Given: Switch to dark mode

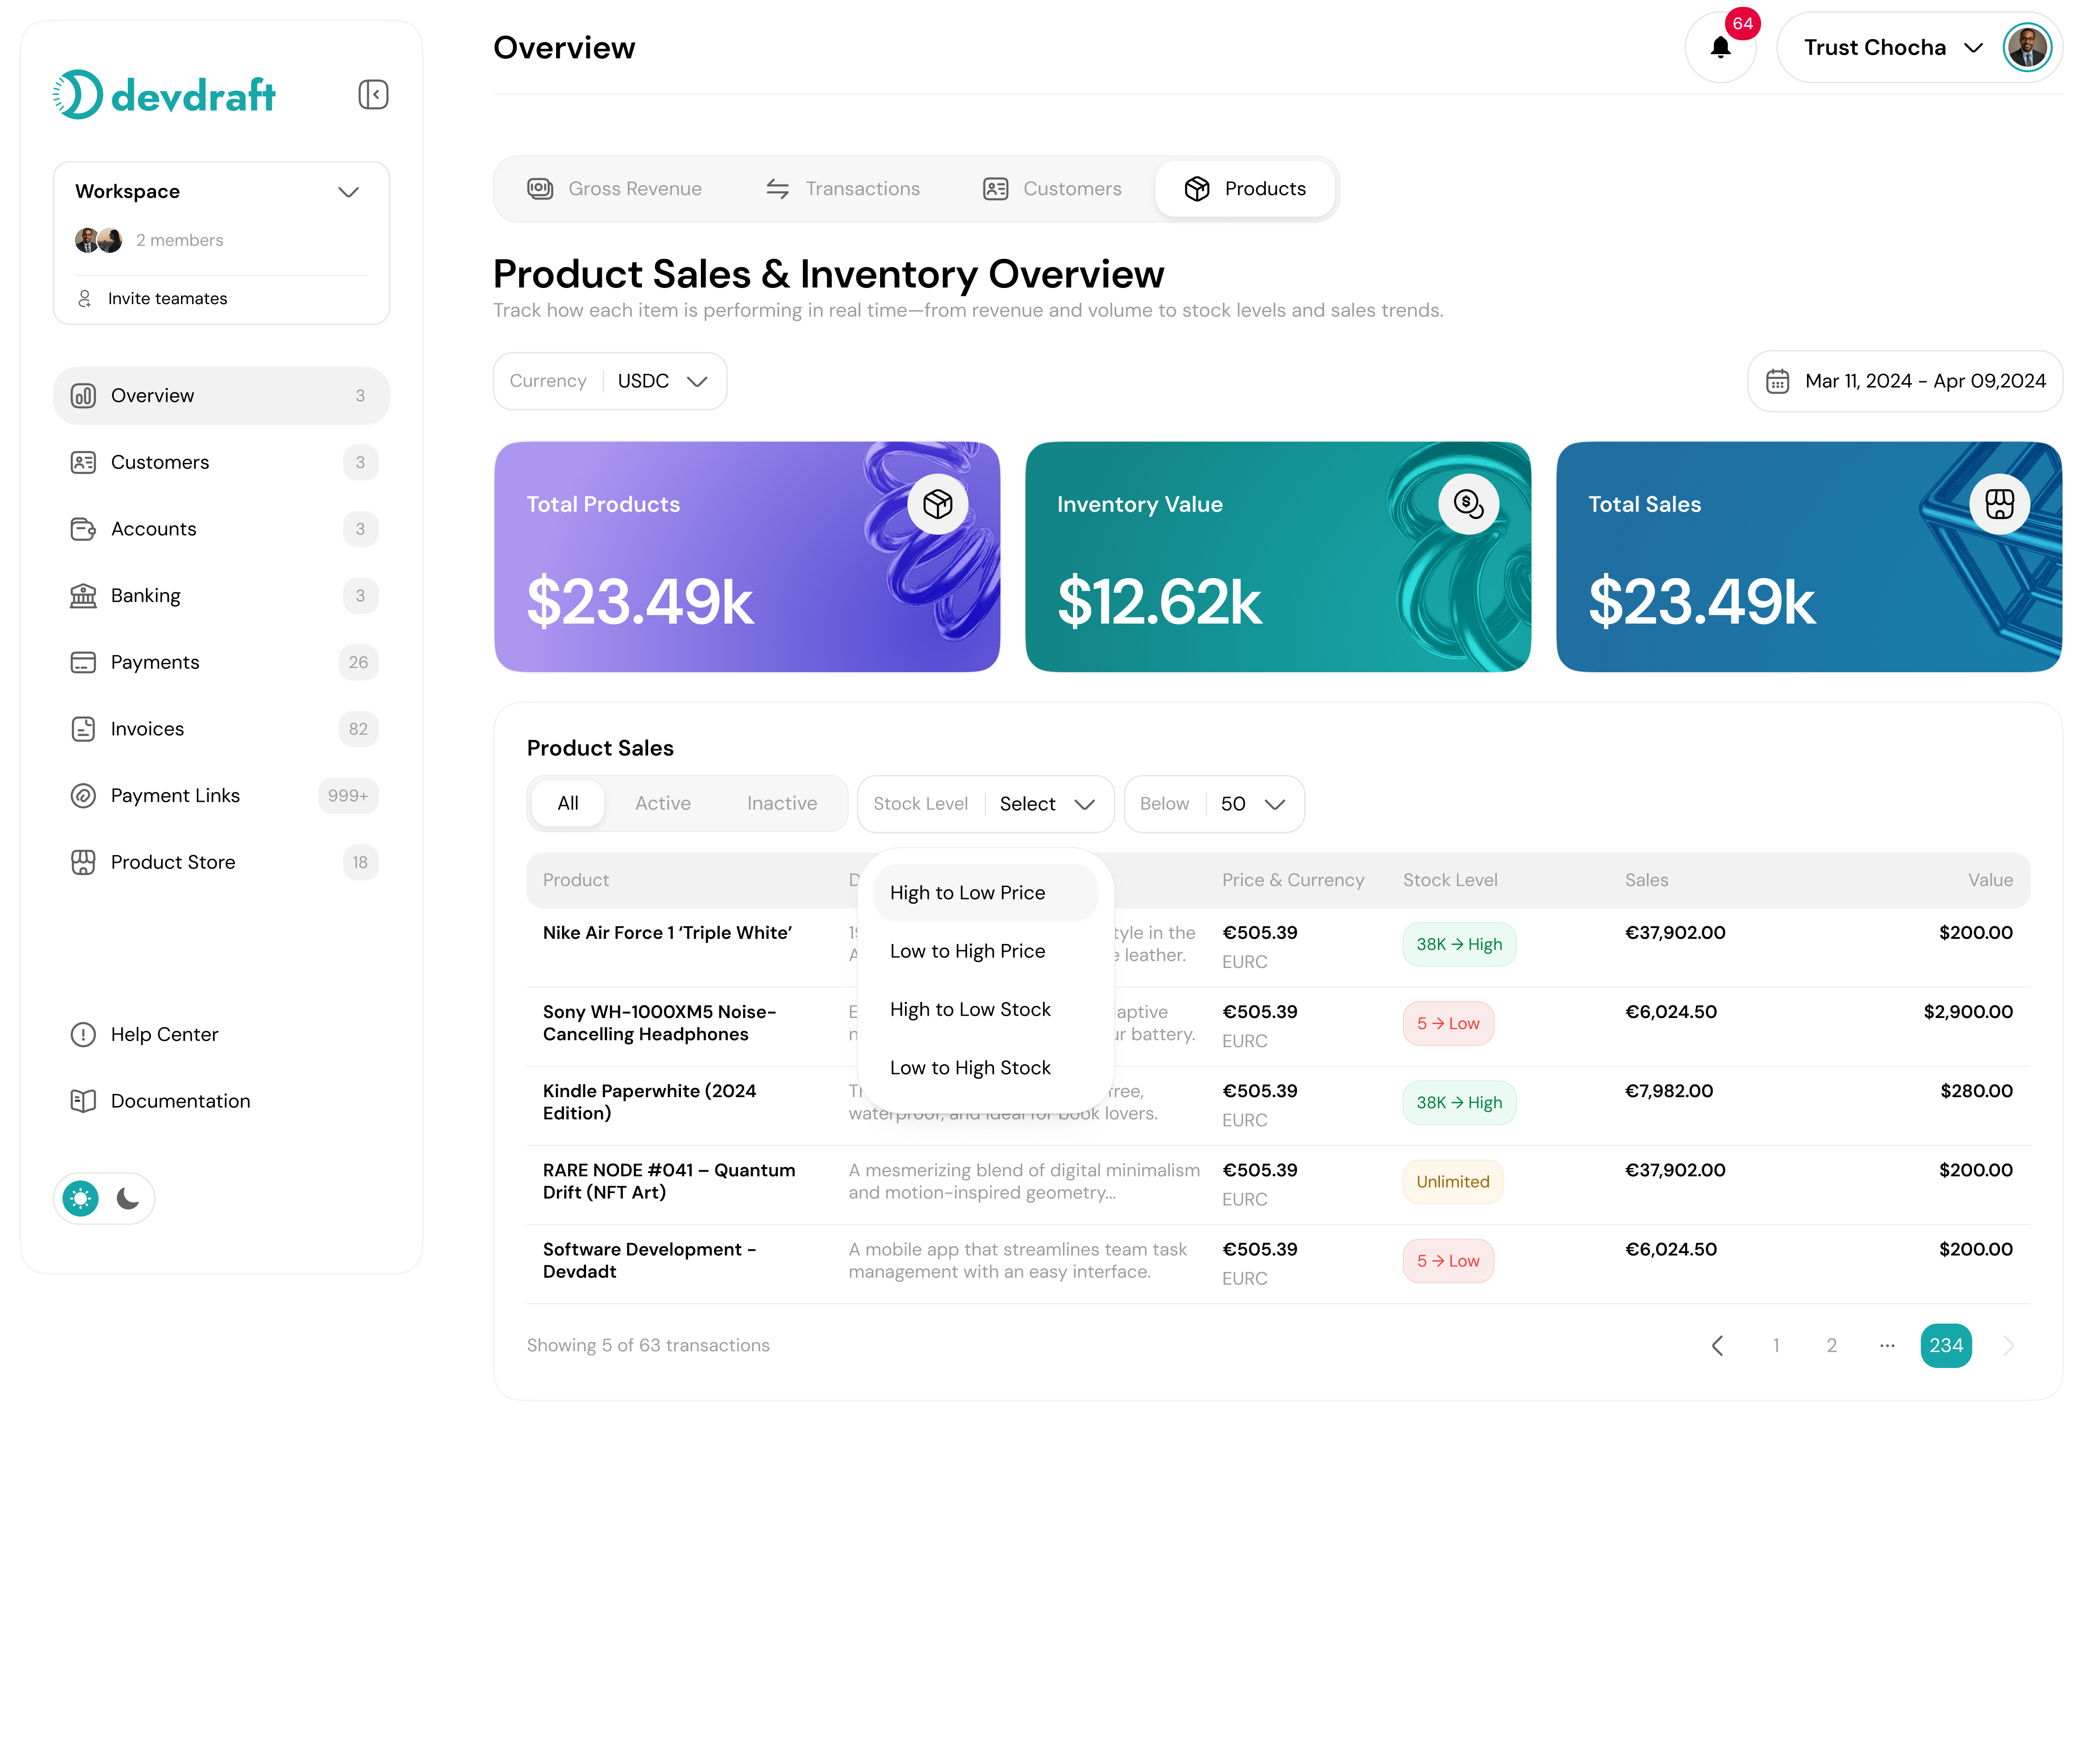Looking at the screenshot, I should coord(128,1197).
